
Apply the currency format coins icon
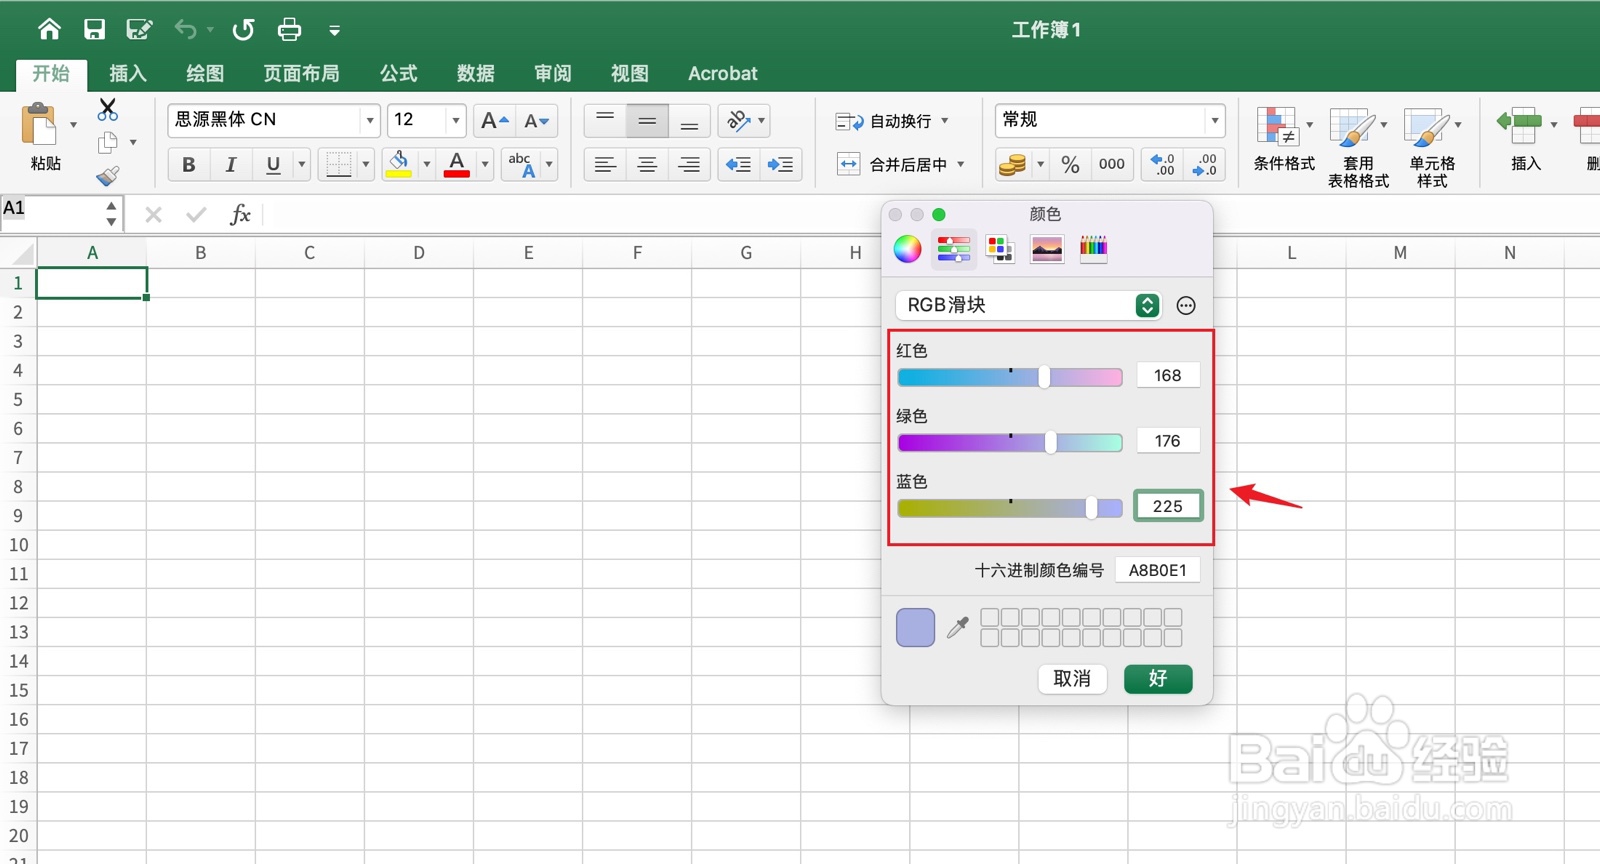tap(1013, 164)
